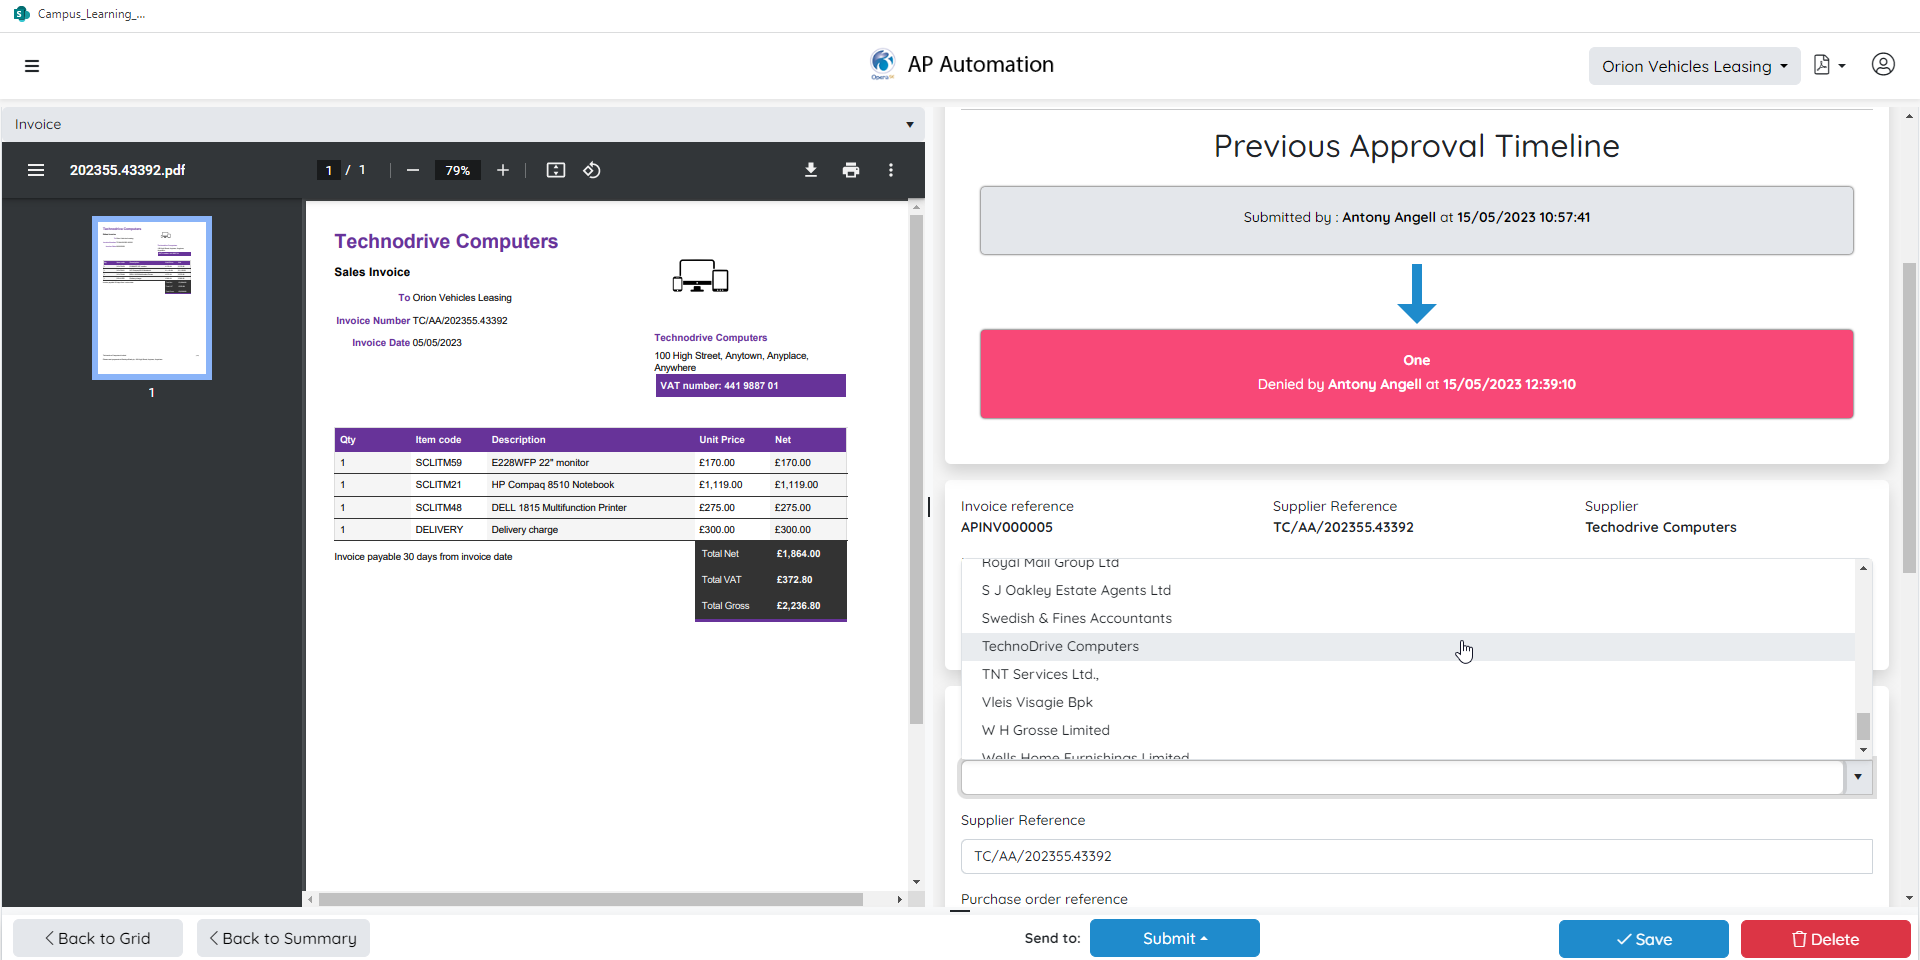Image resolution: width=1920 pixels, height=960 pixels.
Task: Click the panel splitter handle
Action: (929, 507)
